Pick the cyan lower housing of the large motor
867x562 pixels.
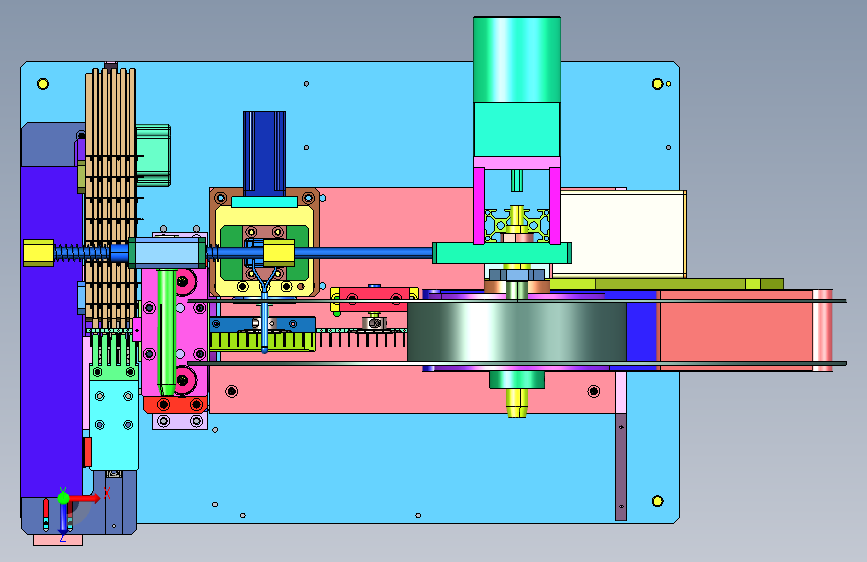coord(517,129)
